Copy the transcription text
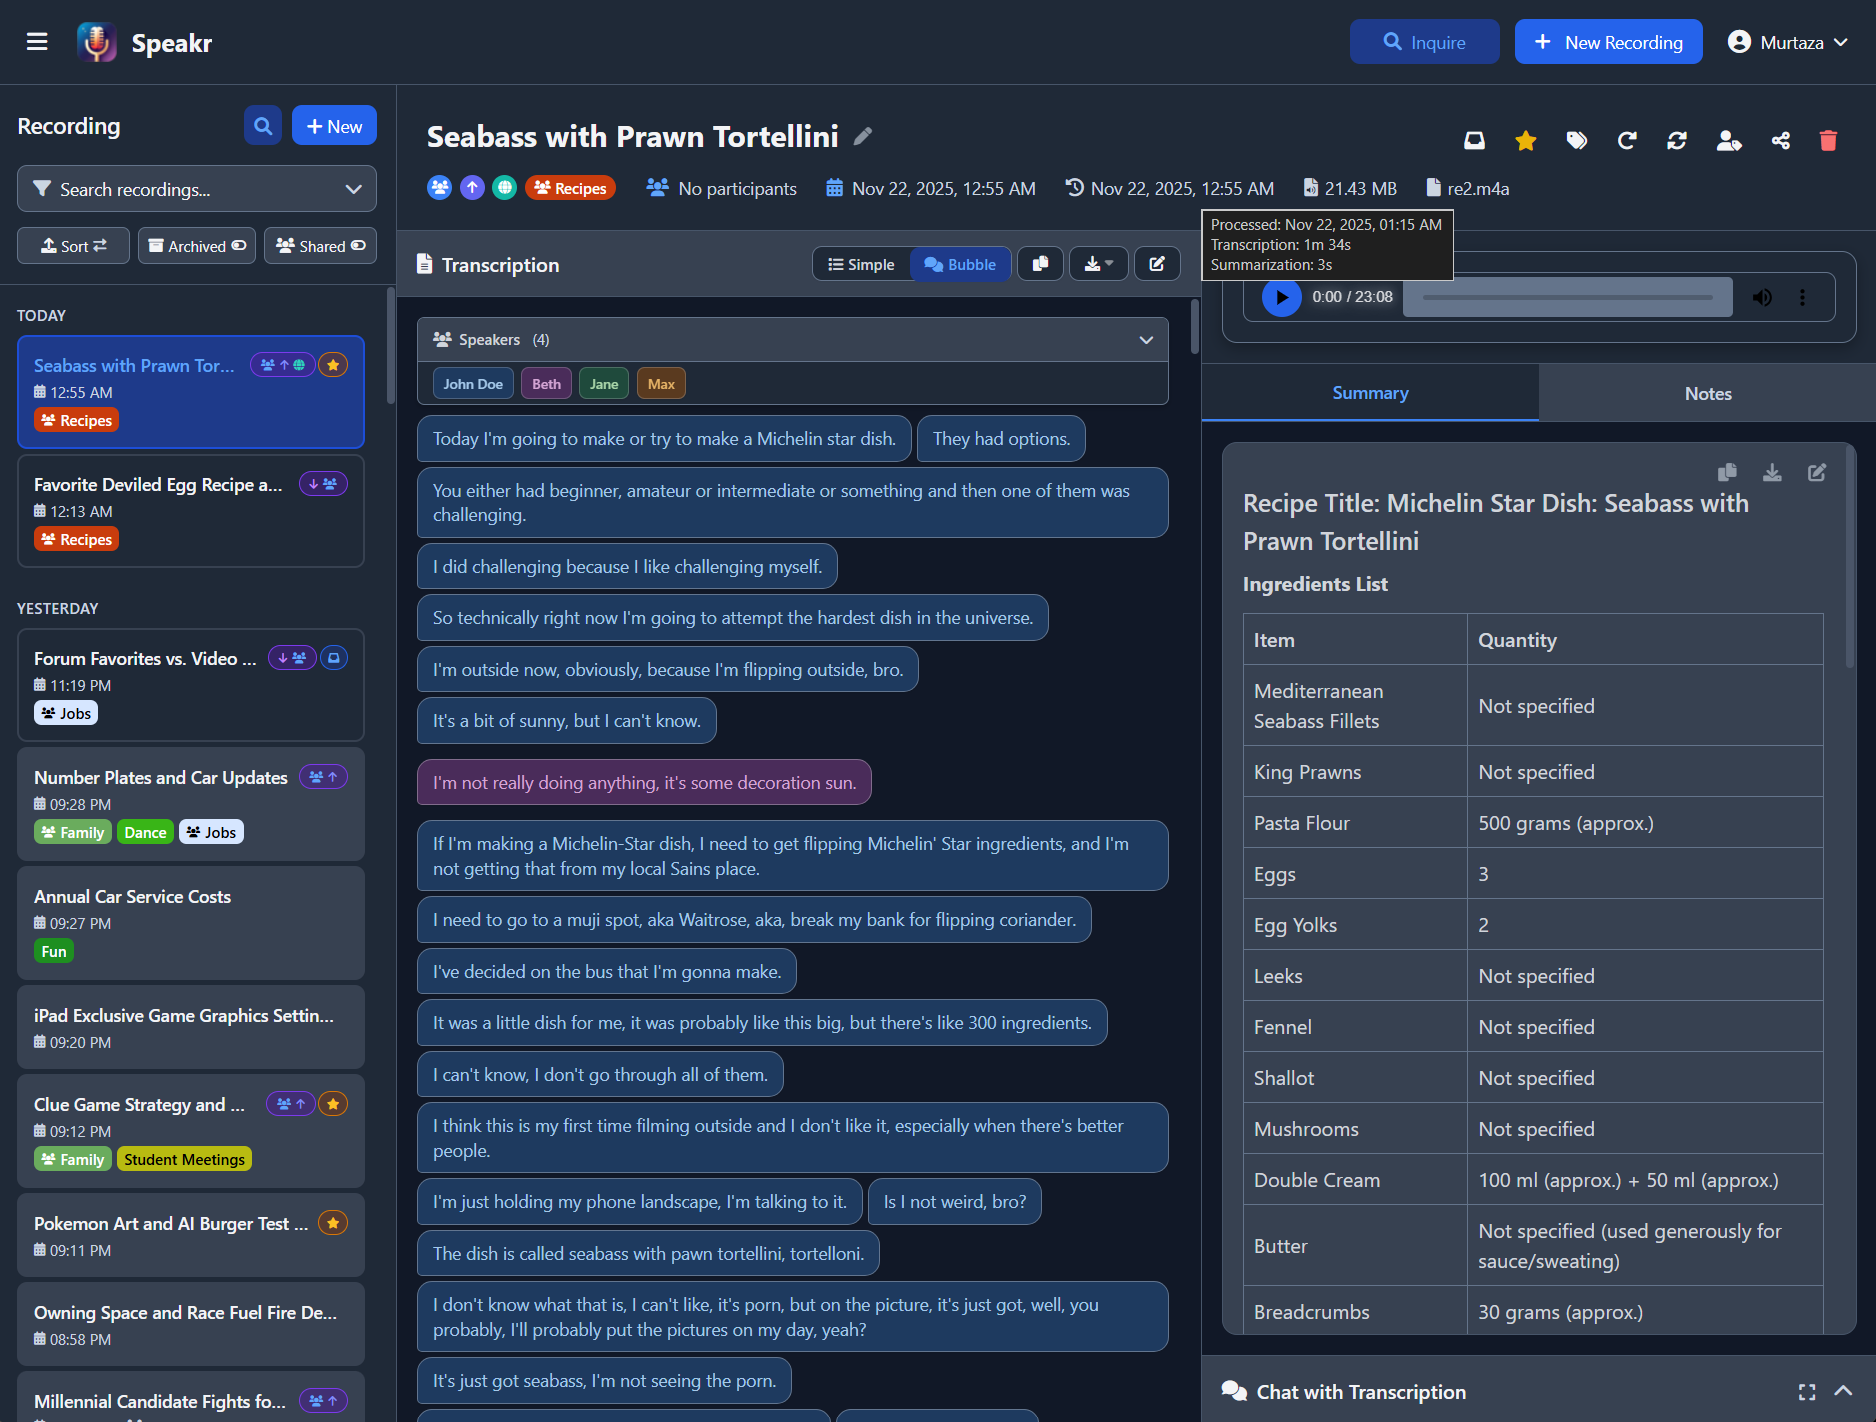Screen dimensions: 1876x1422 [x=1040, y=263]
